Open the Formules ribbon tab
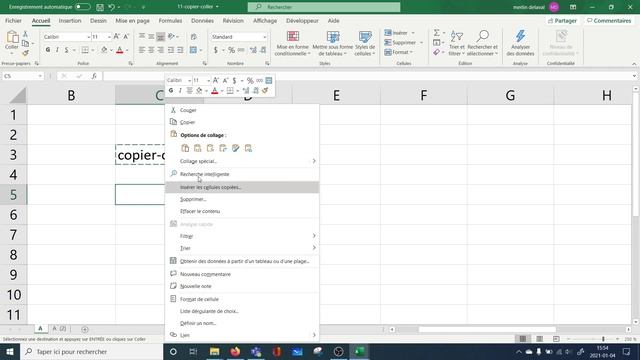The image size is (640, 360). pyautogui.click(x=170, y=20)
